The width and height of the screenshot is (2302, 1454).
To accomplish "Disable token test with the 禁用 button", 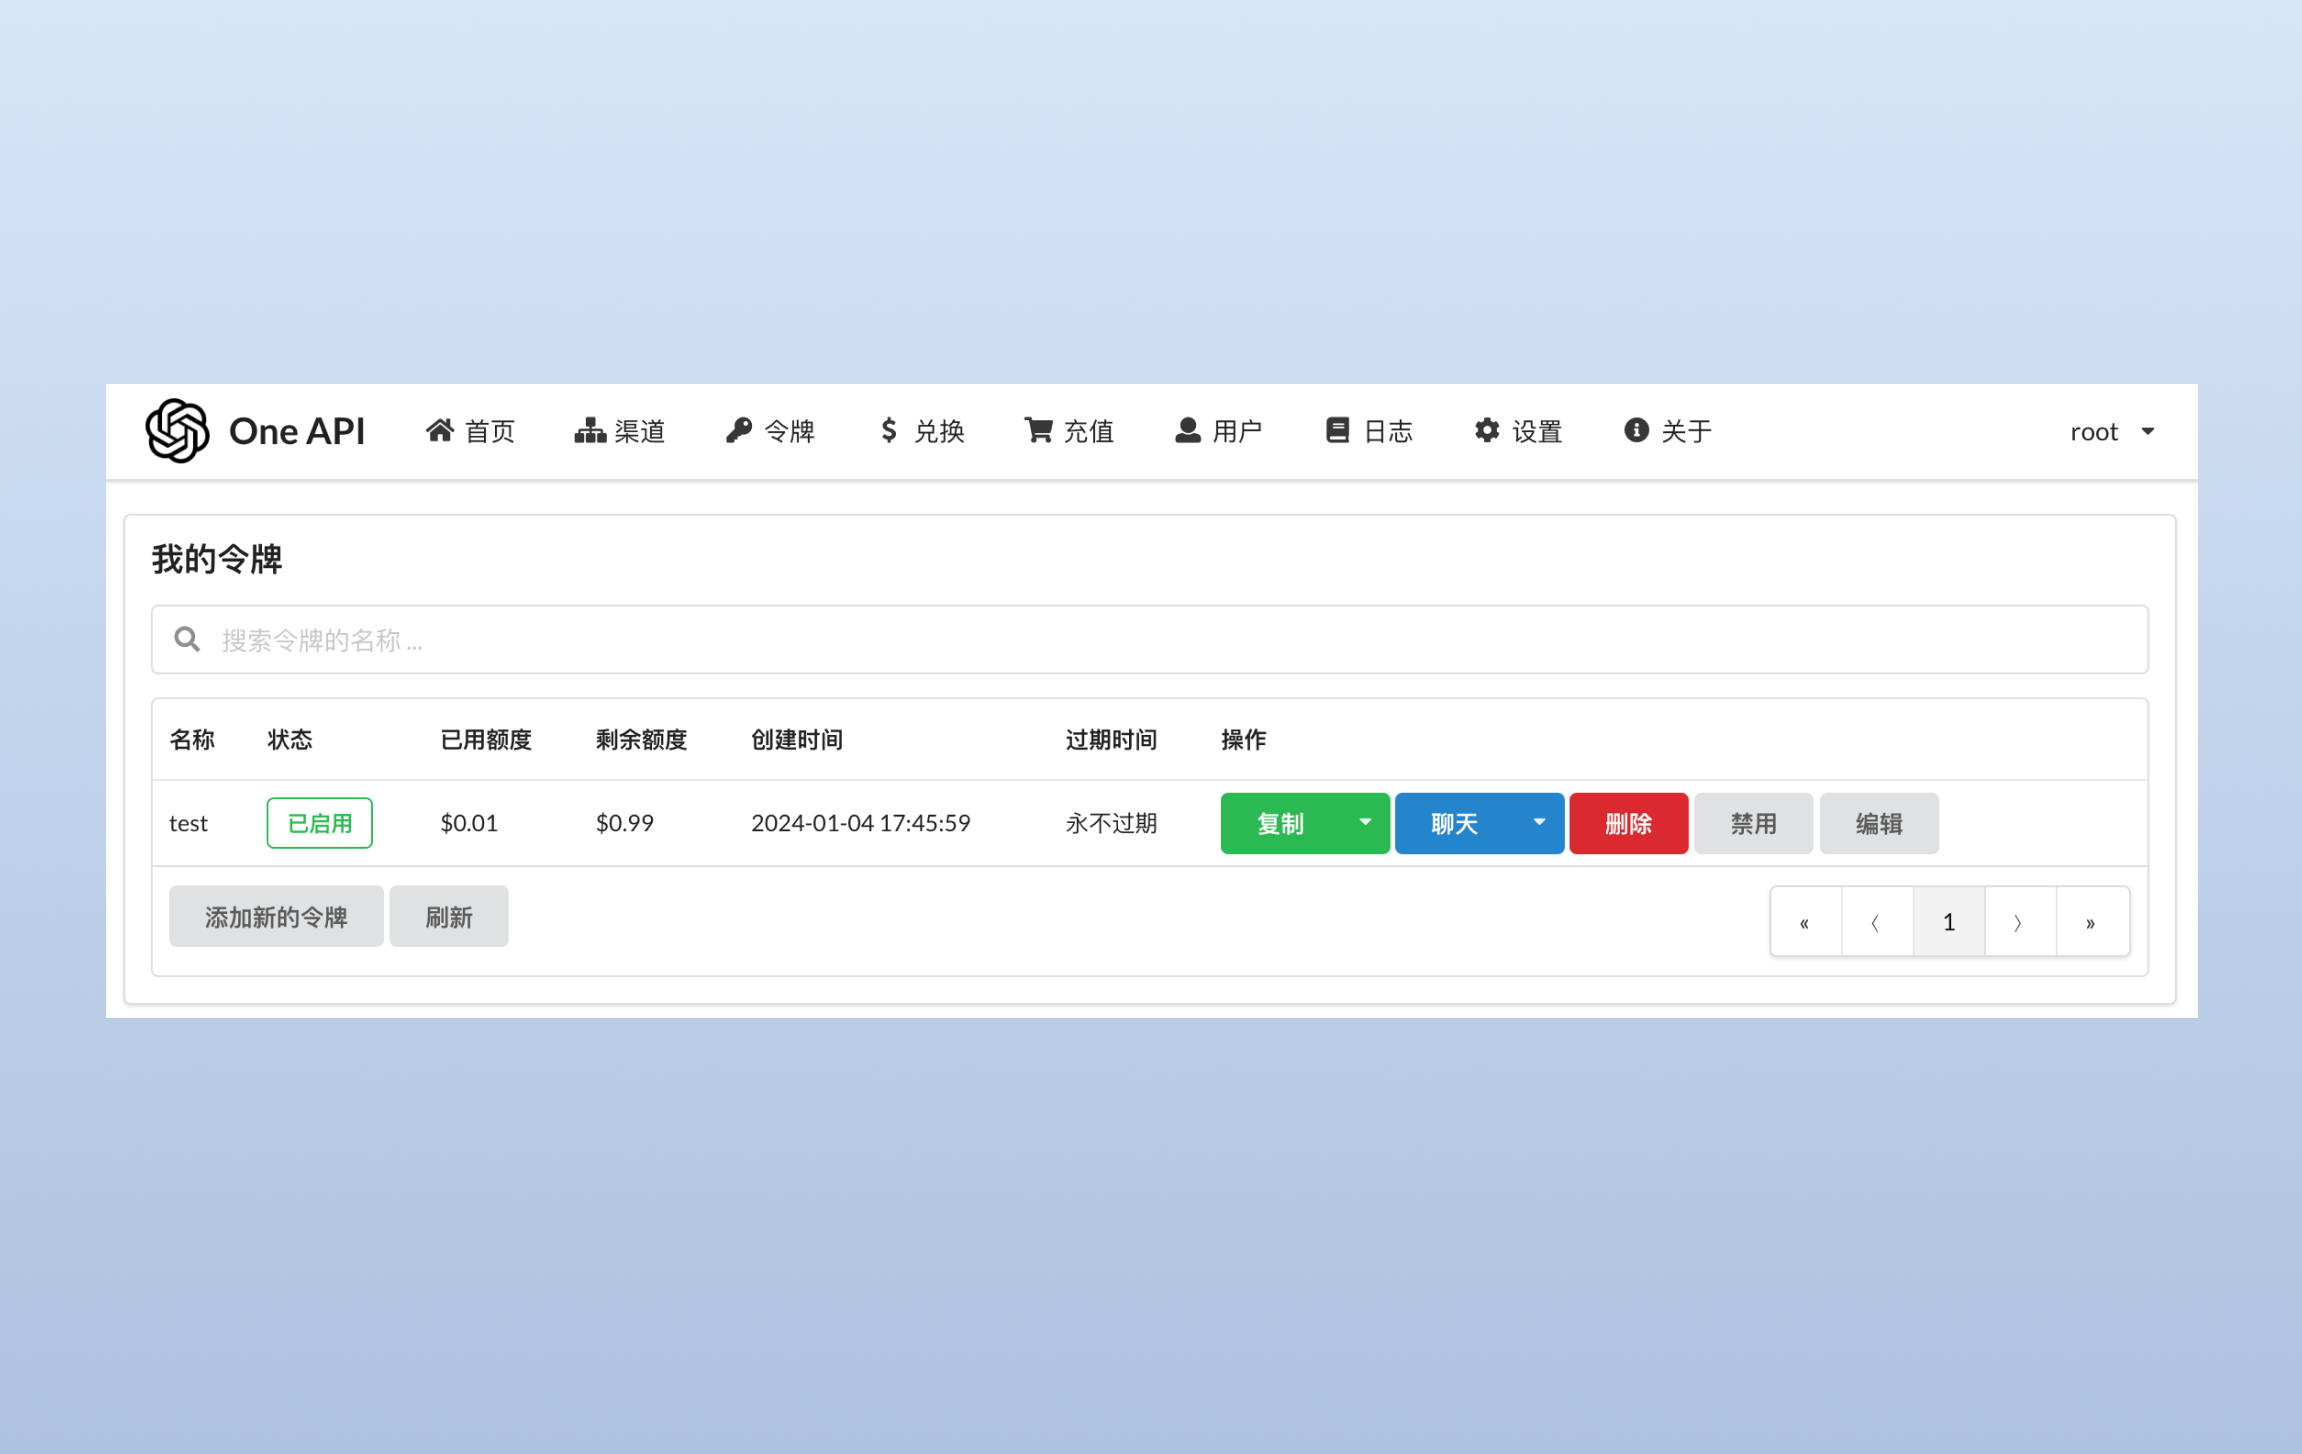I will pos(1753,822).
